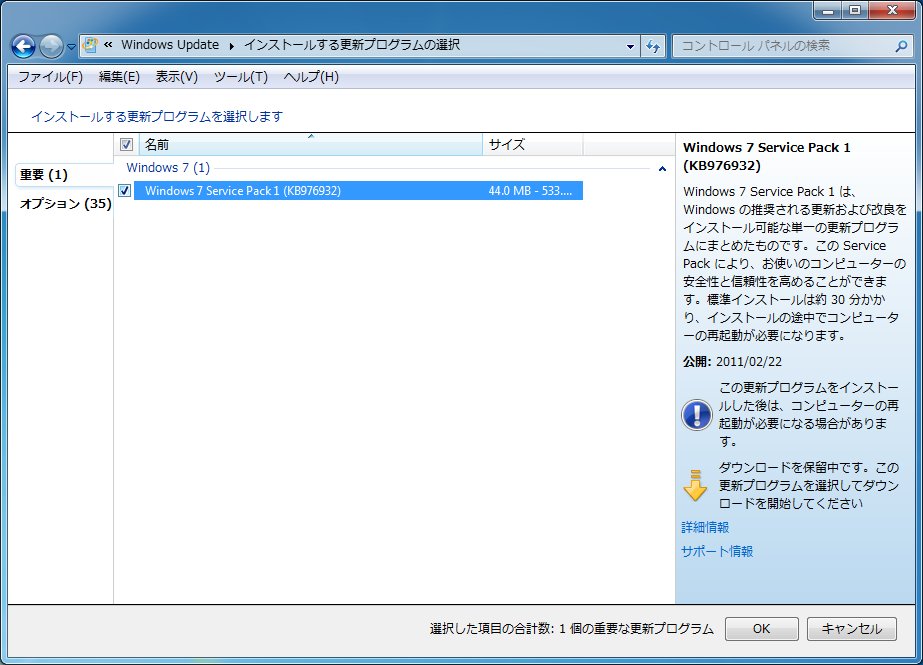The image size is (923, 665).
Task: Click the OK button
Action: pyautogui.click(x=762, y=629)
